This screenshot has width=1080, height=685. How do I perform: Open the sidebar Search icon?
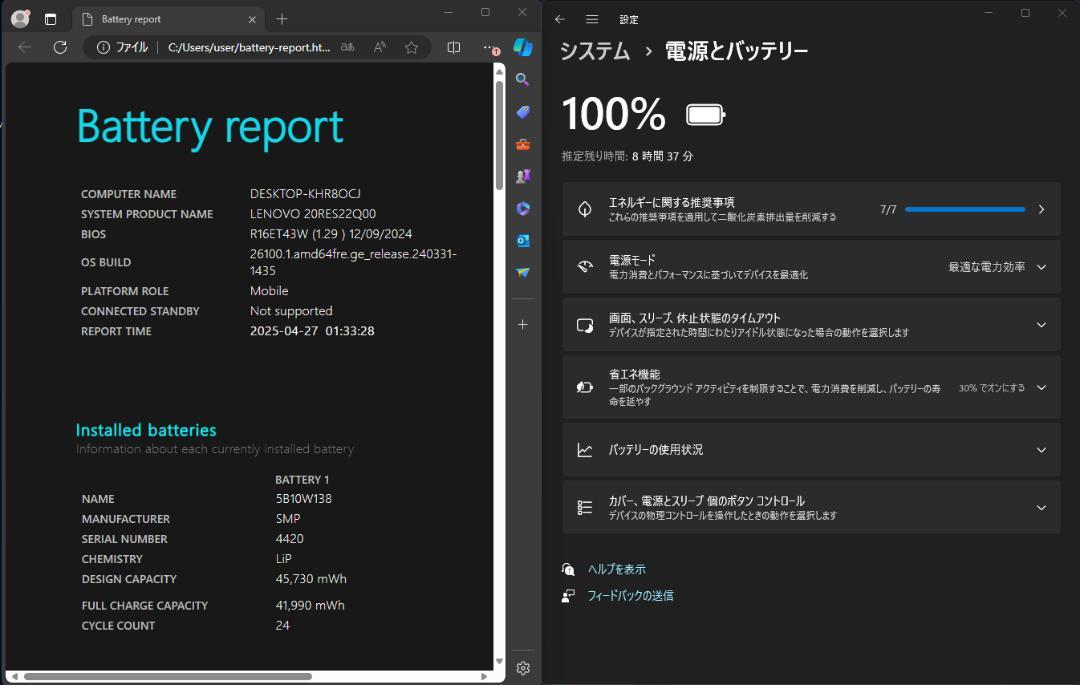(x=523, y=80)
